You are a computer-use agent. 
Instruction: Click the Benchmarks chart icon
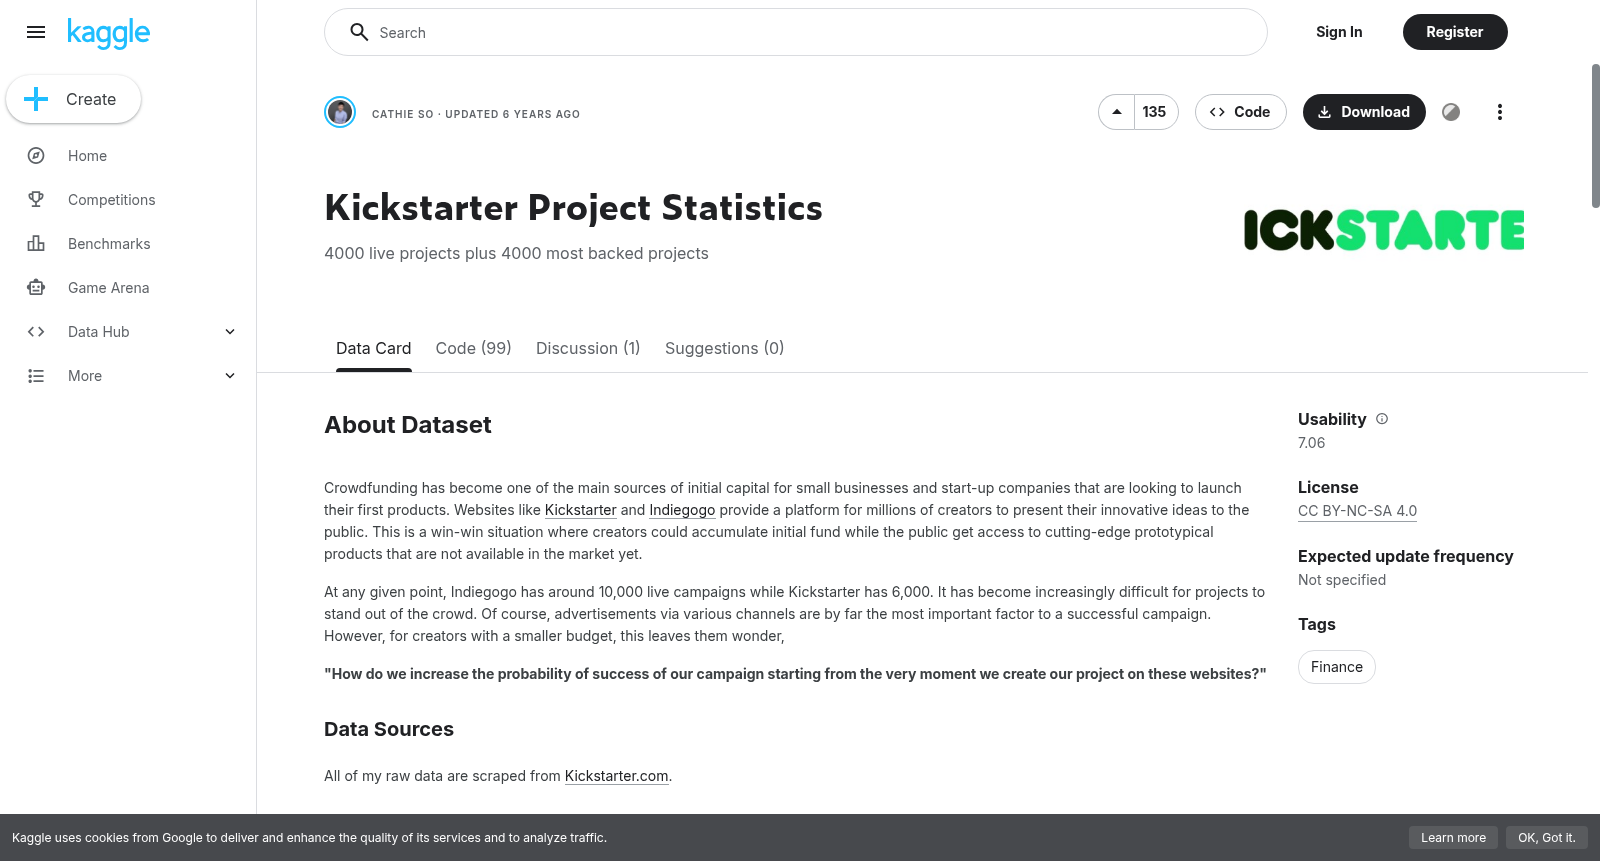tap(36, 244)
